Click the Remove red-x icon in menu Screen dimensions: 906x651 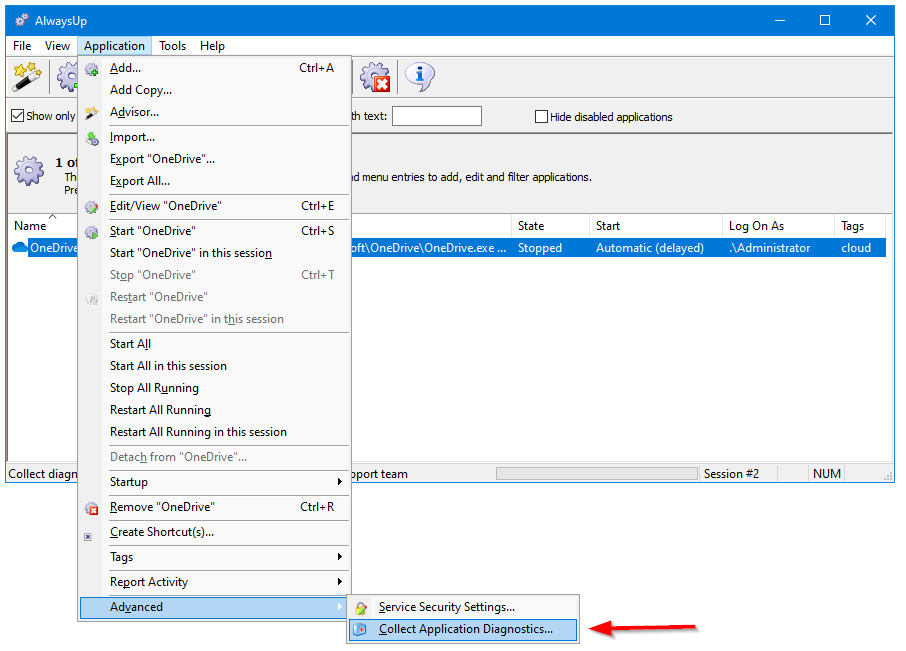pyautogui.click(x=92, y=508)
